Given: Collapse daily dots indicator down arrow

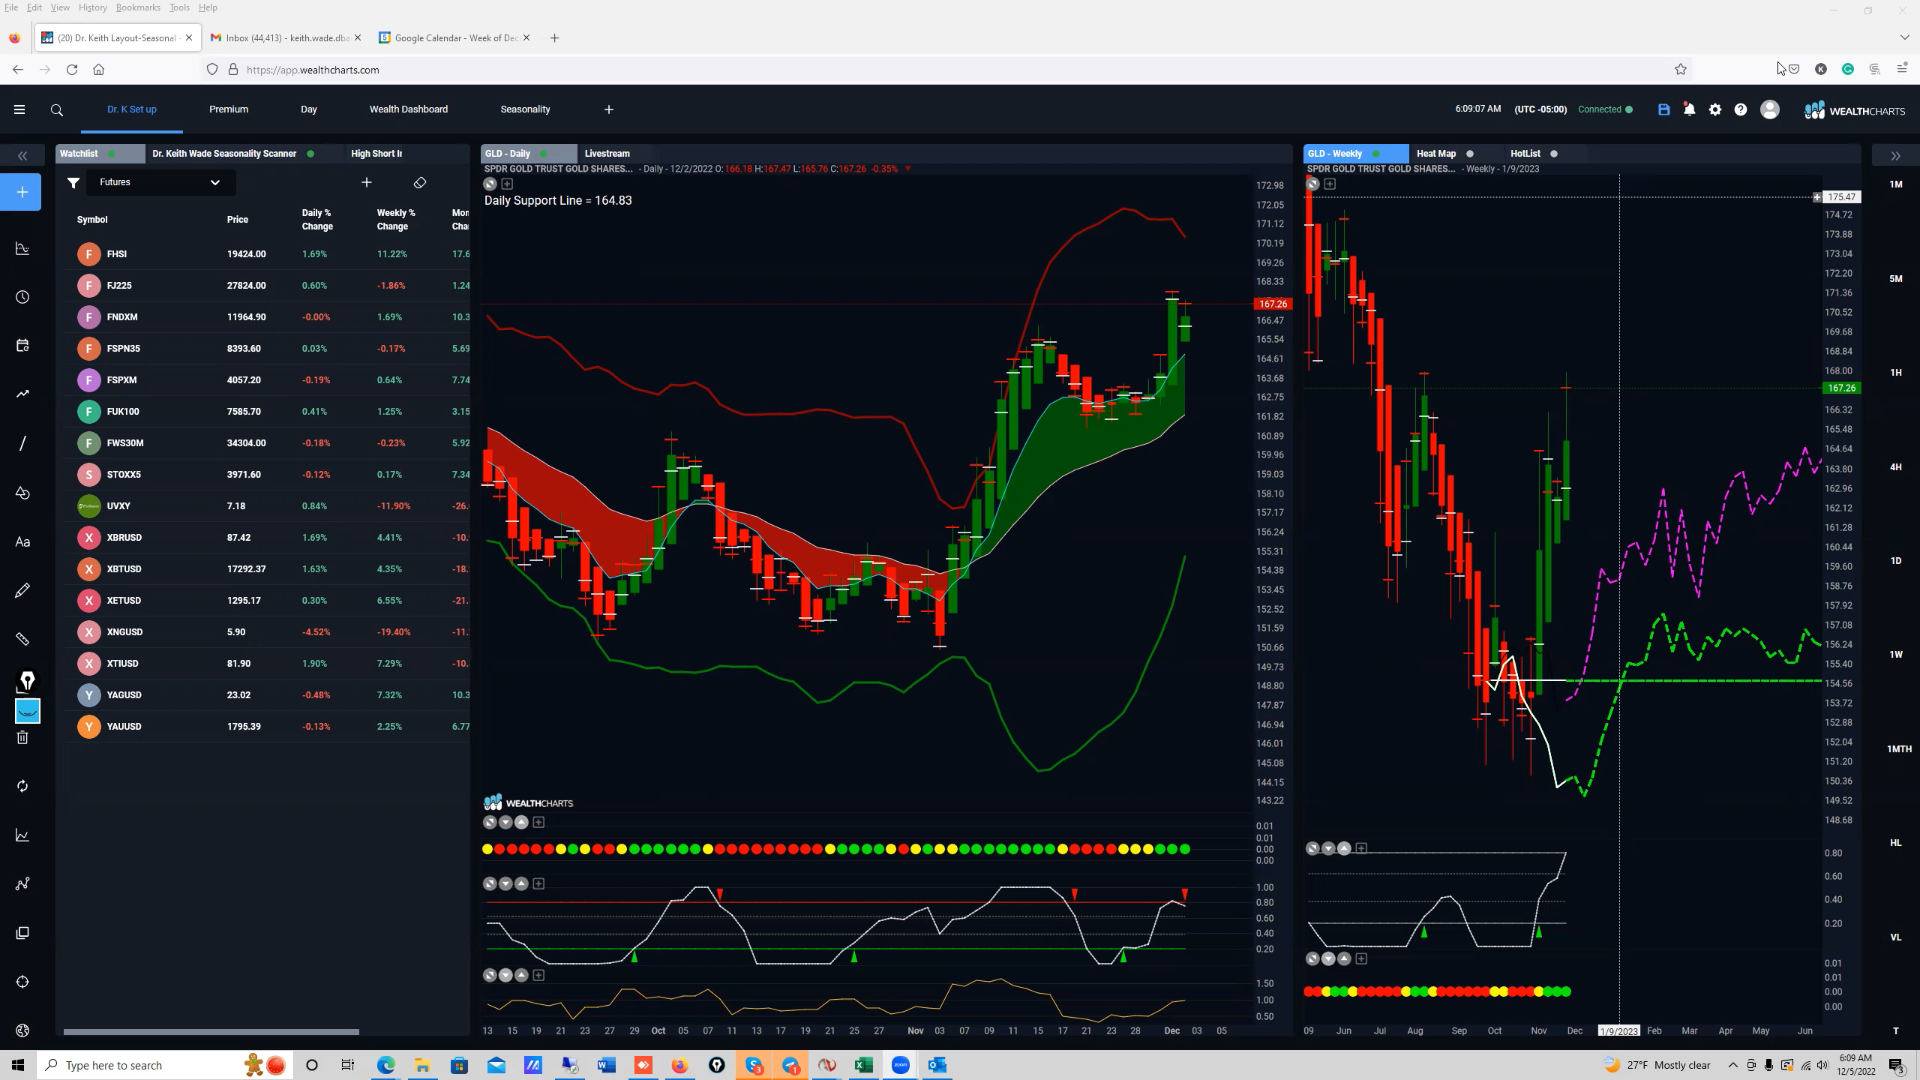Looking at the screenshot, I should point(505,823).
